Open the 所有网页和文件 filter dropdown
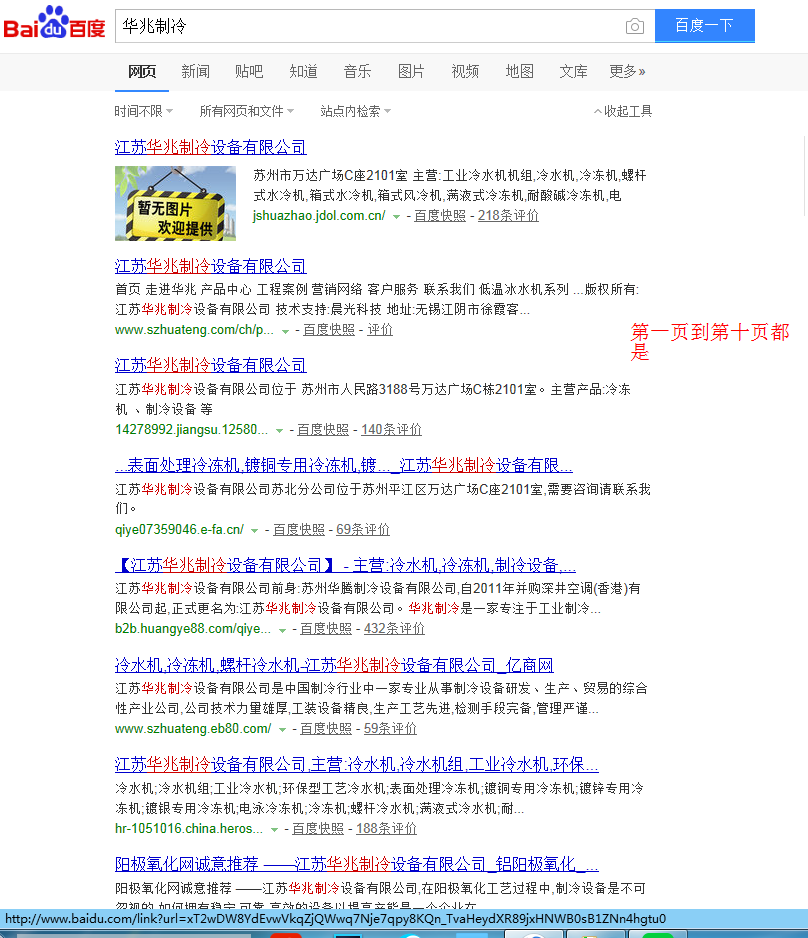 (x=246, y=111)
